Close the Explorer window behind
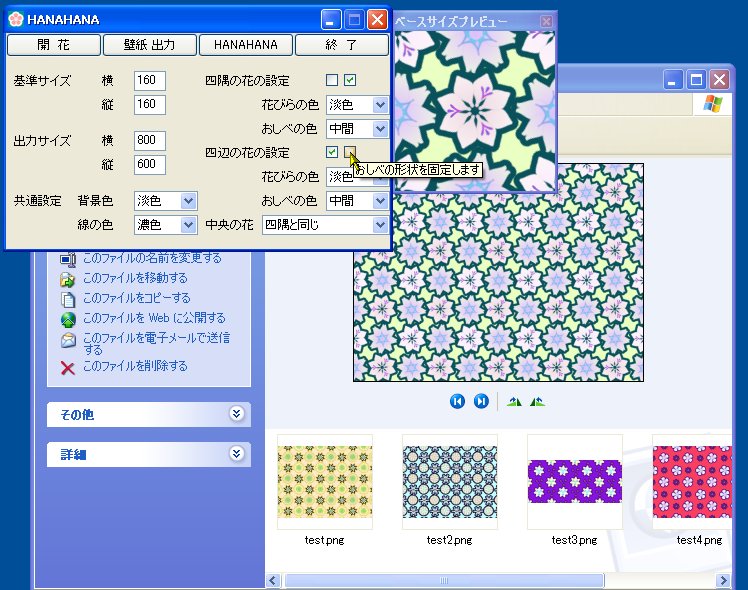This screenshot has width=748, height=590. 719,80
